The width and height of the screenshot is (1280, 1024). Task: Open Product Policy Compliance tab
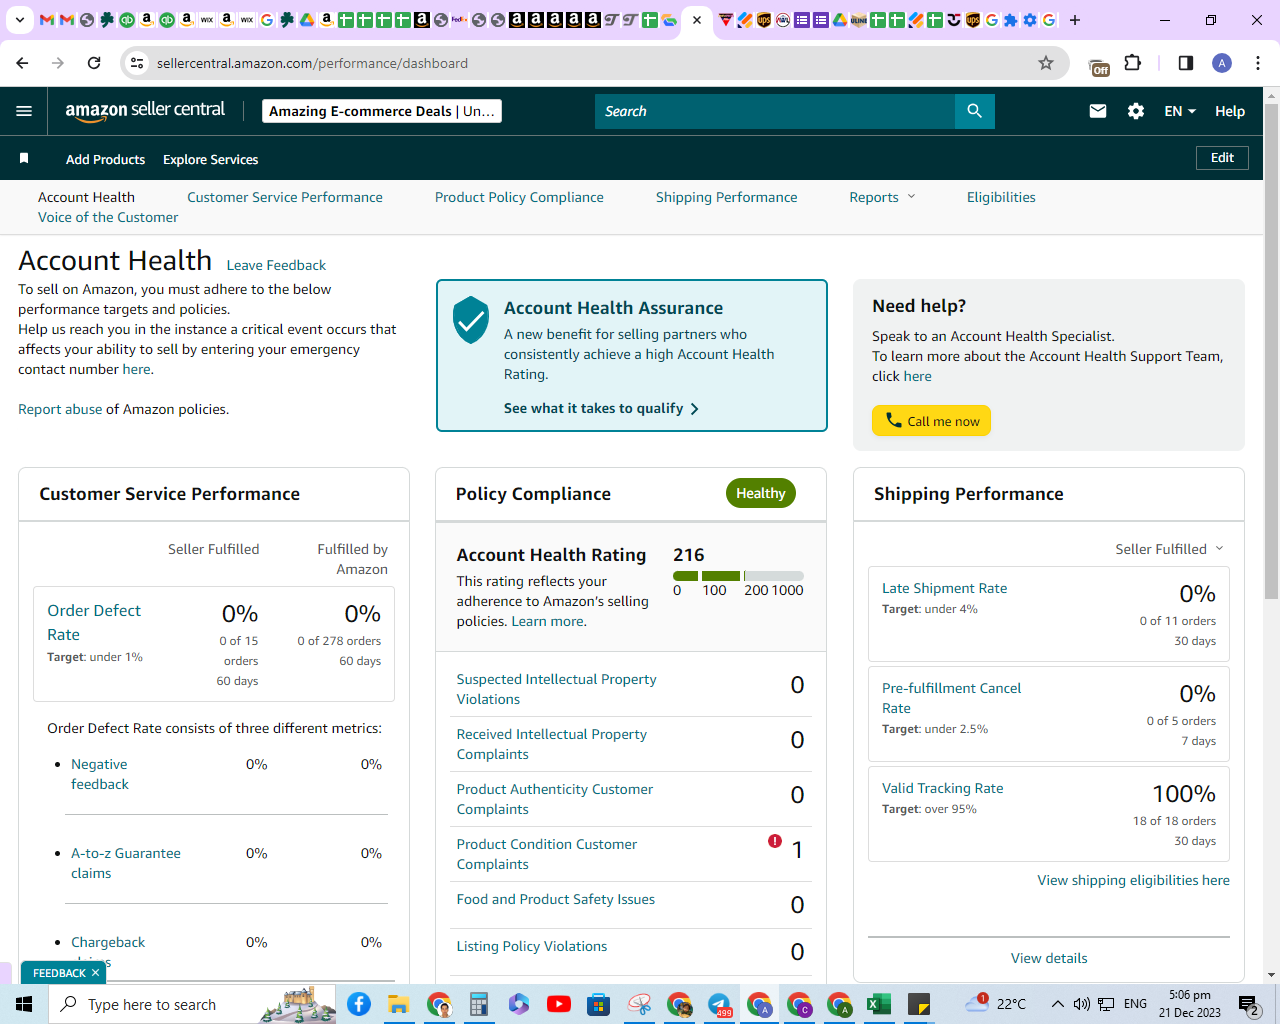pos(519,197)
